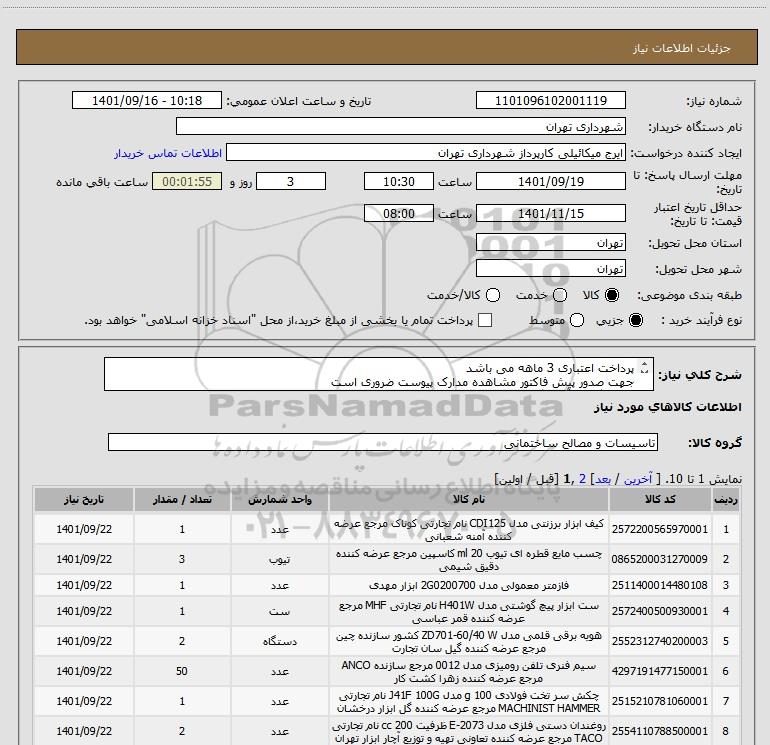Click unit cell ست in row 4
This screenshot has width=770, height=745.
point(279,611)
